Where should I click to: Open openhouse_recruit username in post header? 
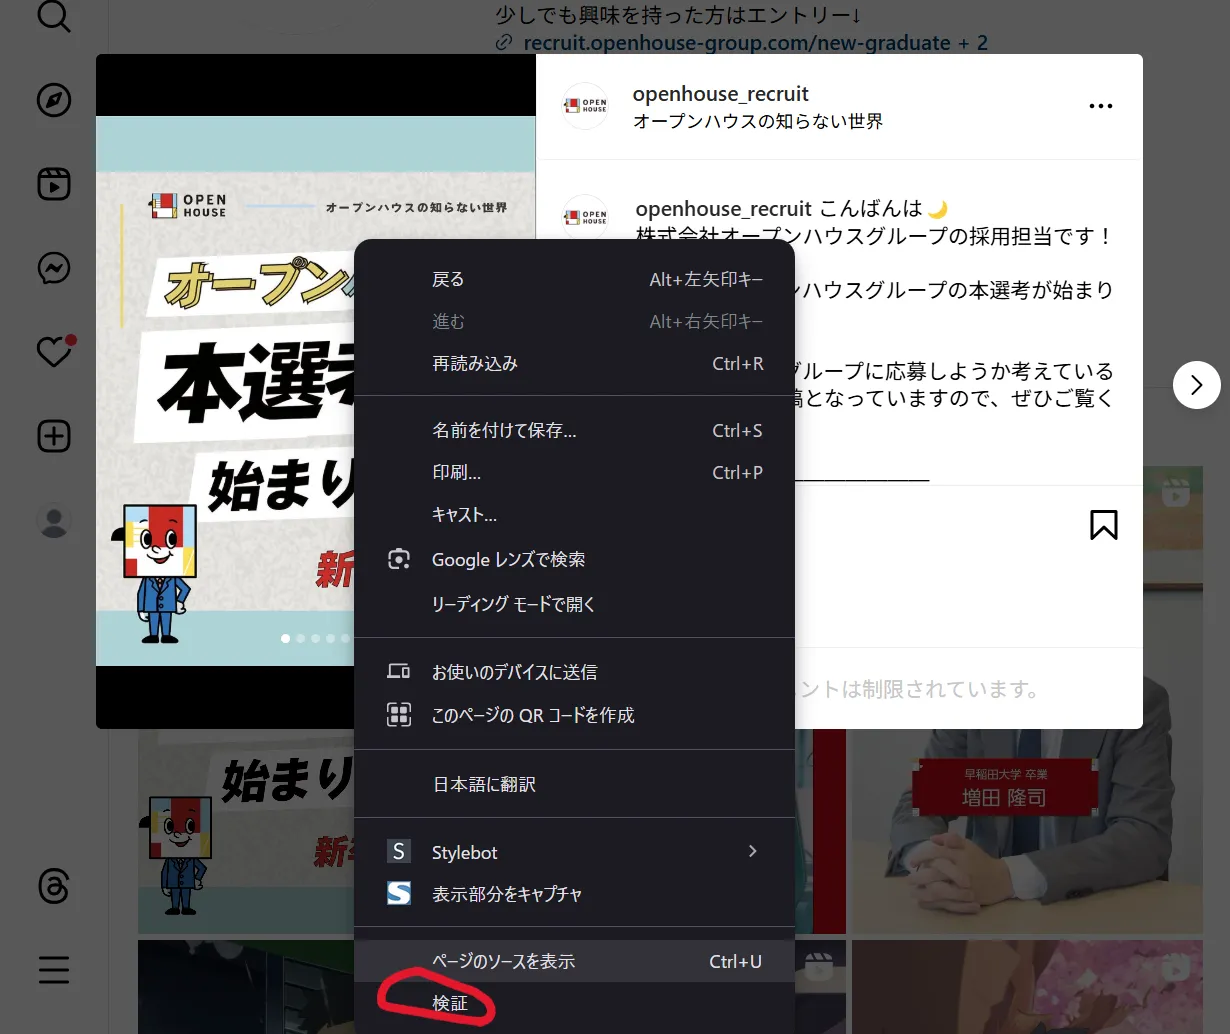[721, 94]
